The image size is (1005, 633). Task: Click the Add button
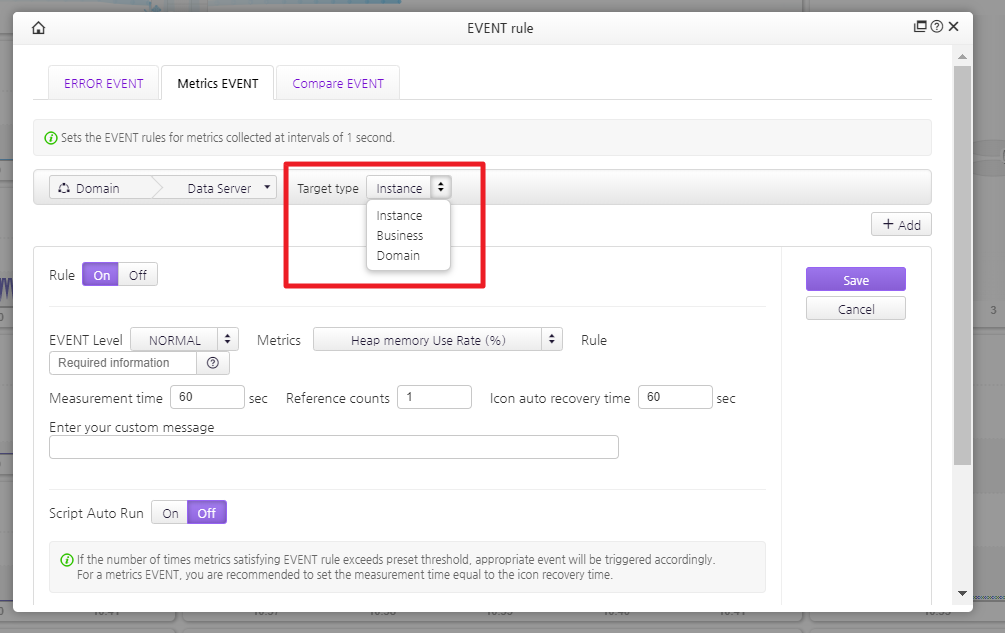coord(901,225)
